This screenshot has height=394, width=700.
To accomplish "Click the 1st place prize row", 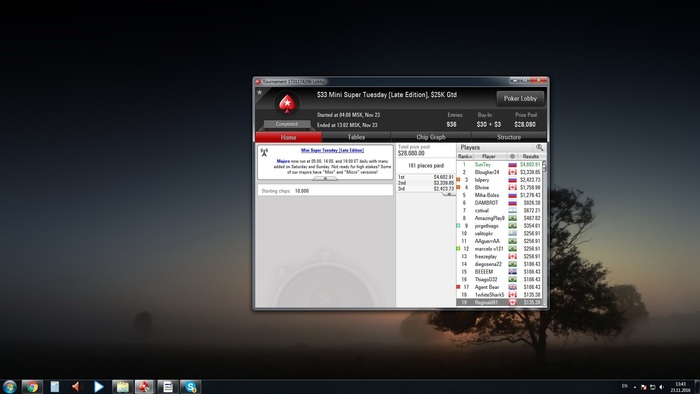I will click(426, 177).
